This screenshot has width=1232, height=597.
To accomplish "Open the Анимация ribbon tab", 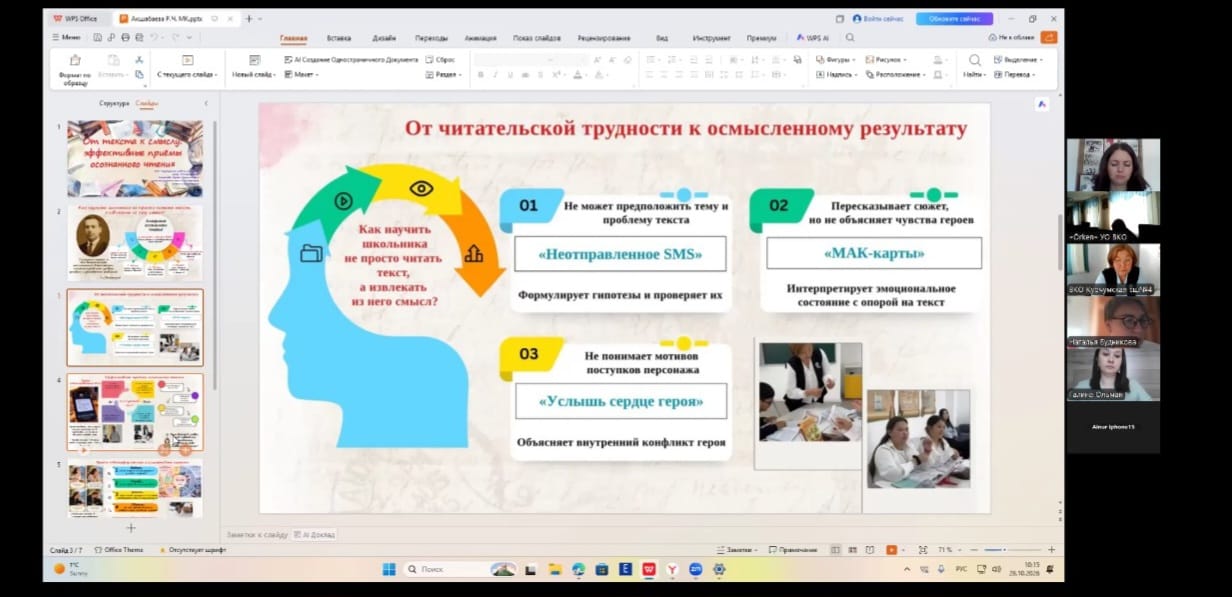I will click(x=480, y=38).
